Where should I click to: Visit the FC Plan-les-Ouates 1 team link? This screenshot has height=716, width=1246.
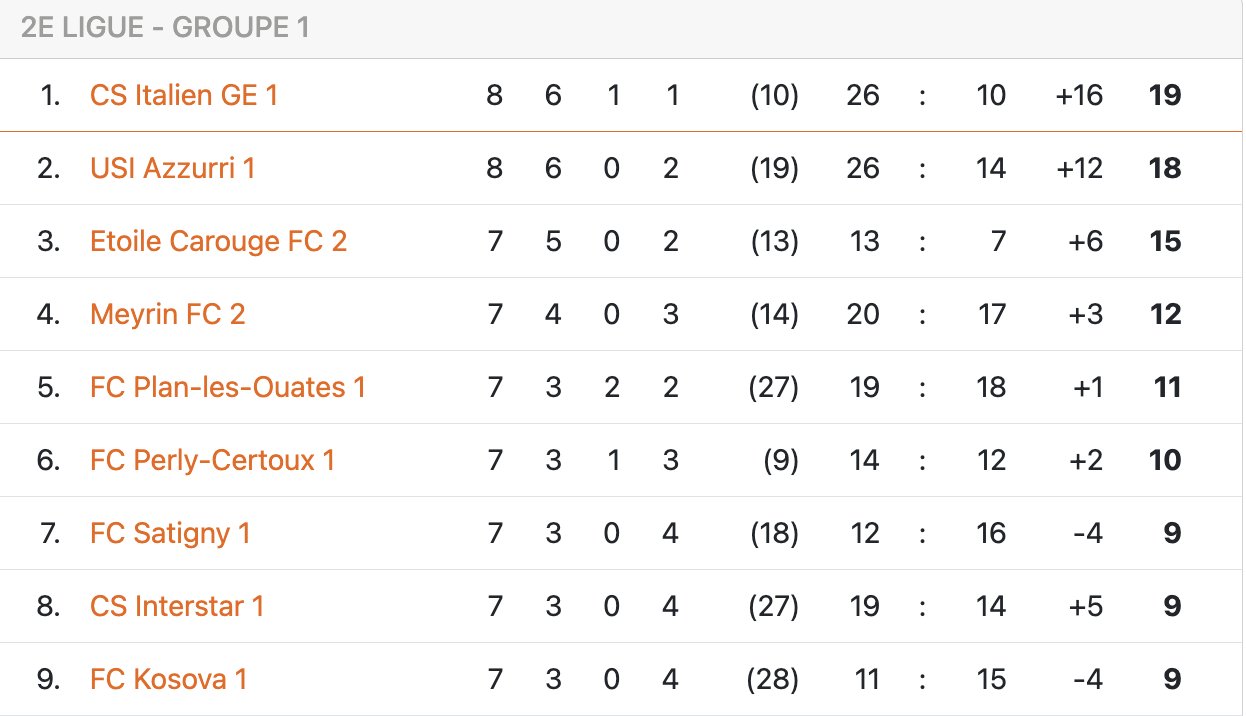[x=228, y=387]
